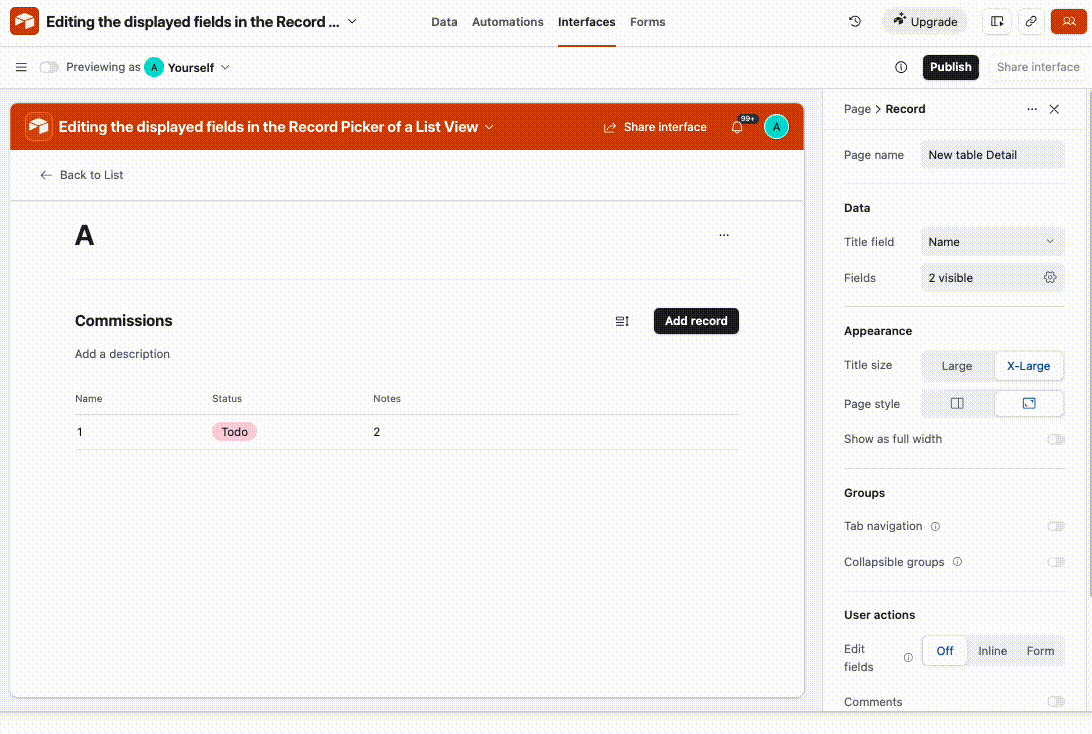The image size is (1092, 734).
Task: Click Name cell value 1
Action: coord(79,432)
